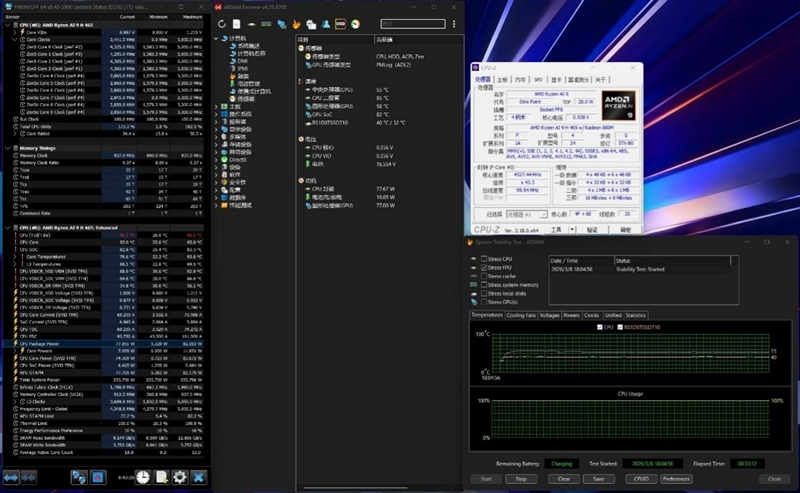Click the Save button in stability test
Image resolution: width=800 pixels, height=493 pixels.
(598, 479)
